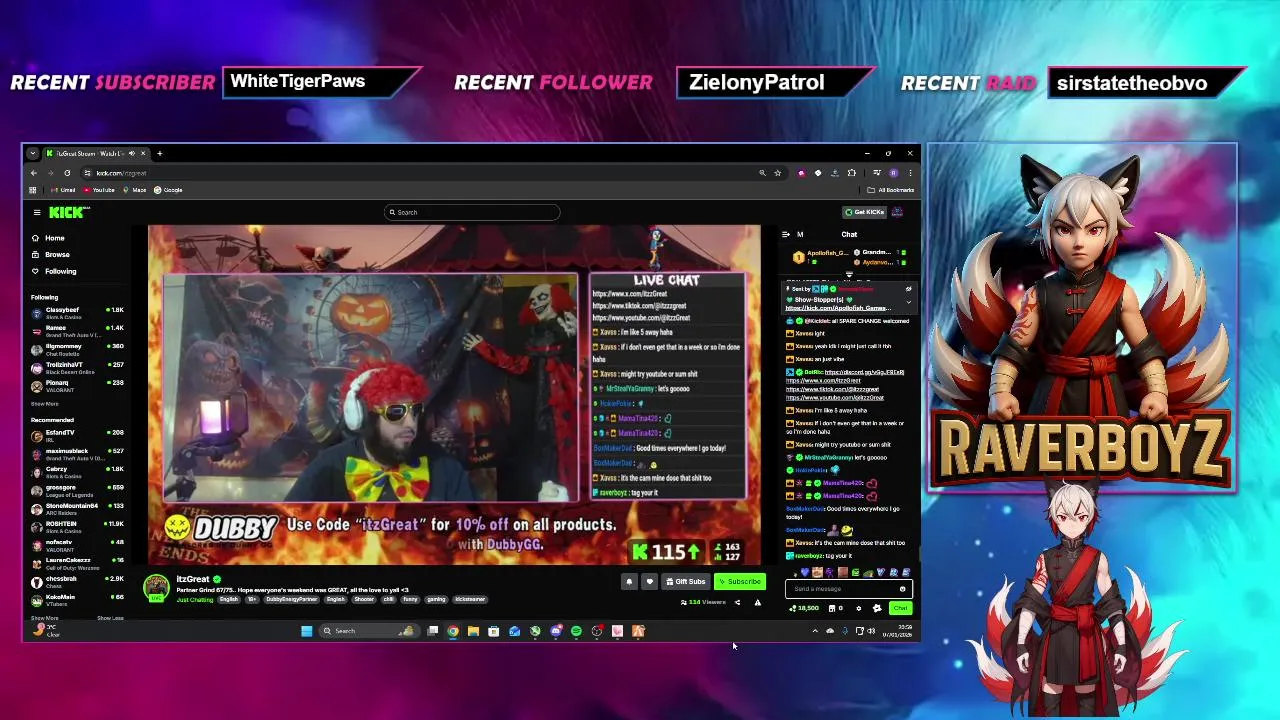Click the Get KICKs button
Viewport: 1280px width, 720px height.
point(864,212)
